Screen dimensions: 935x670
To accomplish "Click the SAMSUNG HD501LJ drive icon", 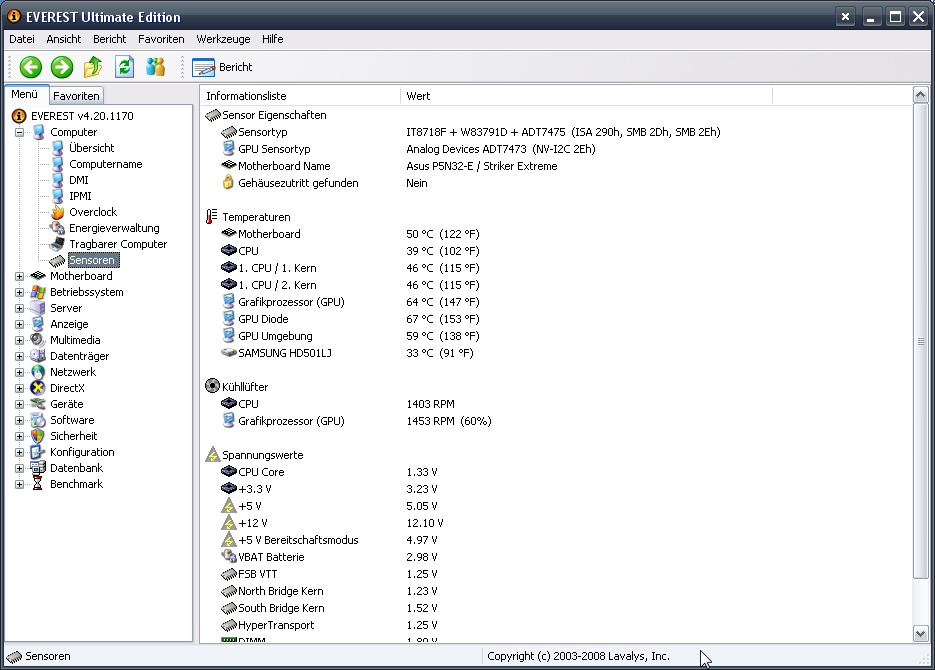I will tap(228, 353).
